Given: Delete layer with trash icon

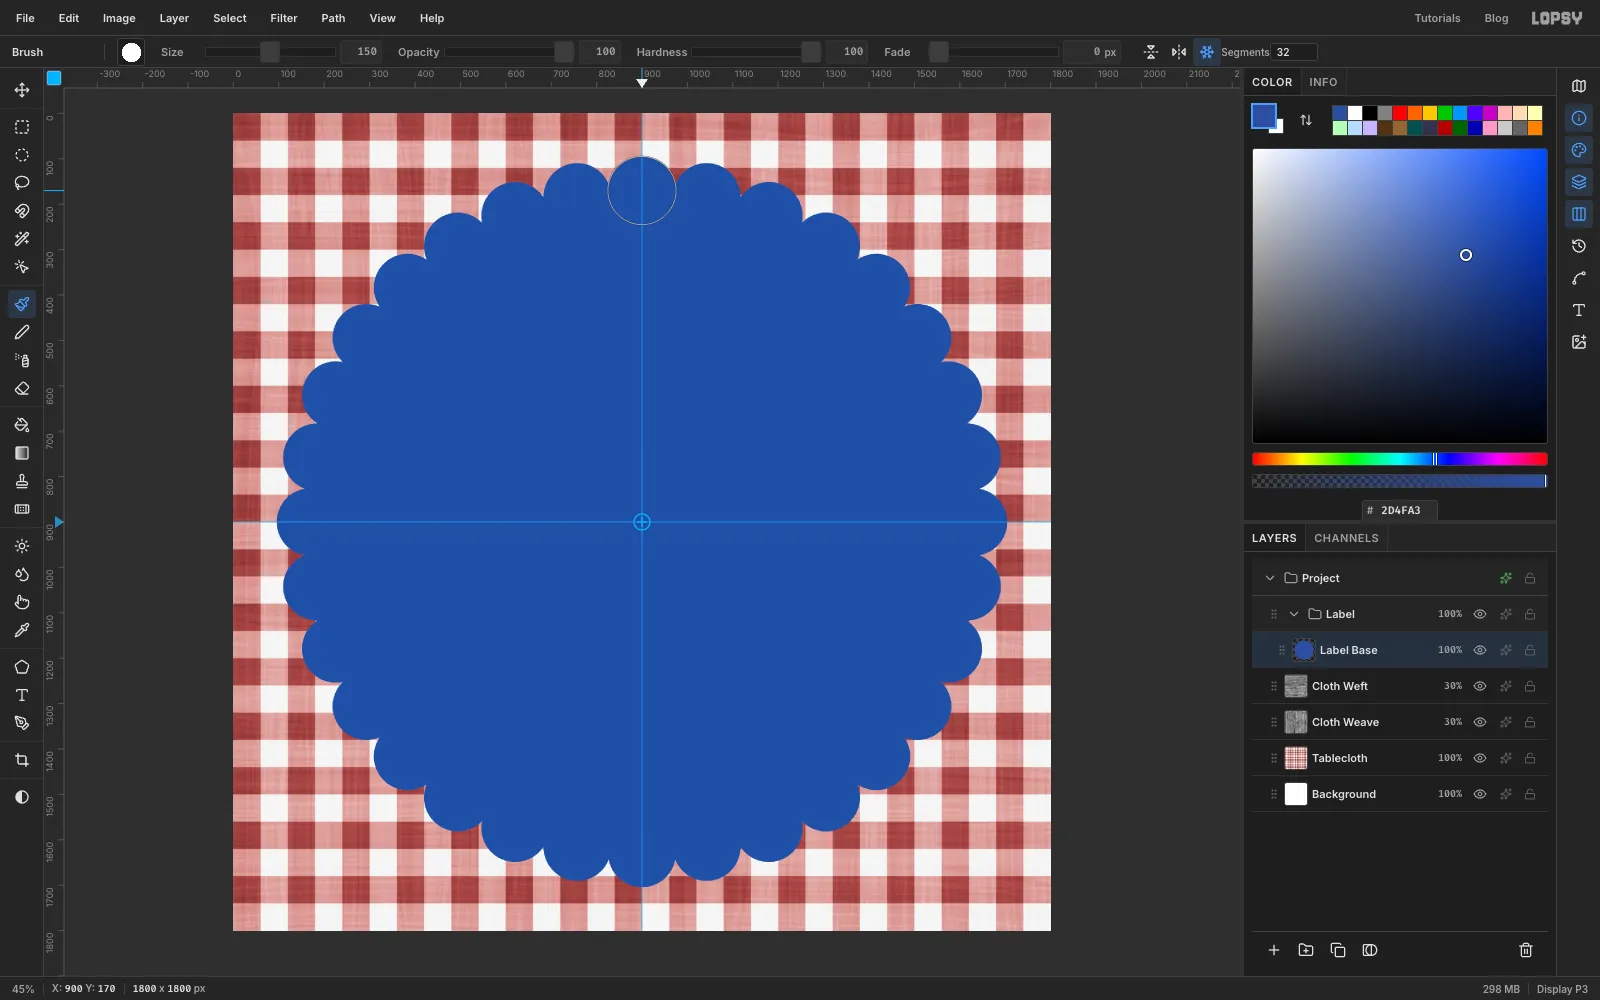Looking at the screenshot, I should (1526, 950).
